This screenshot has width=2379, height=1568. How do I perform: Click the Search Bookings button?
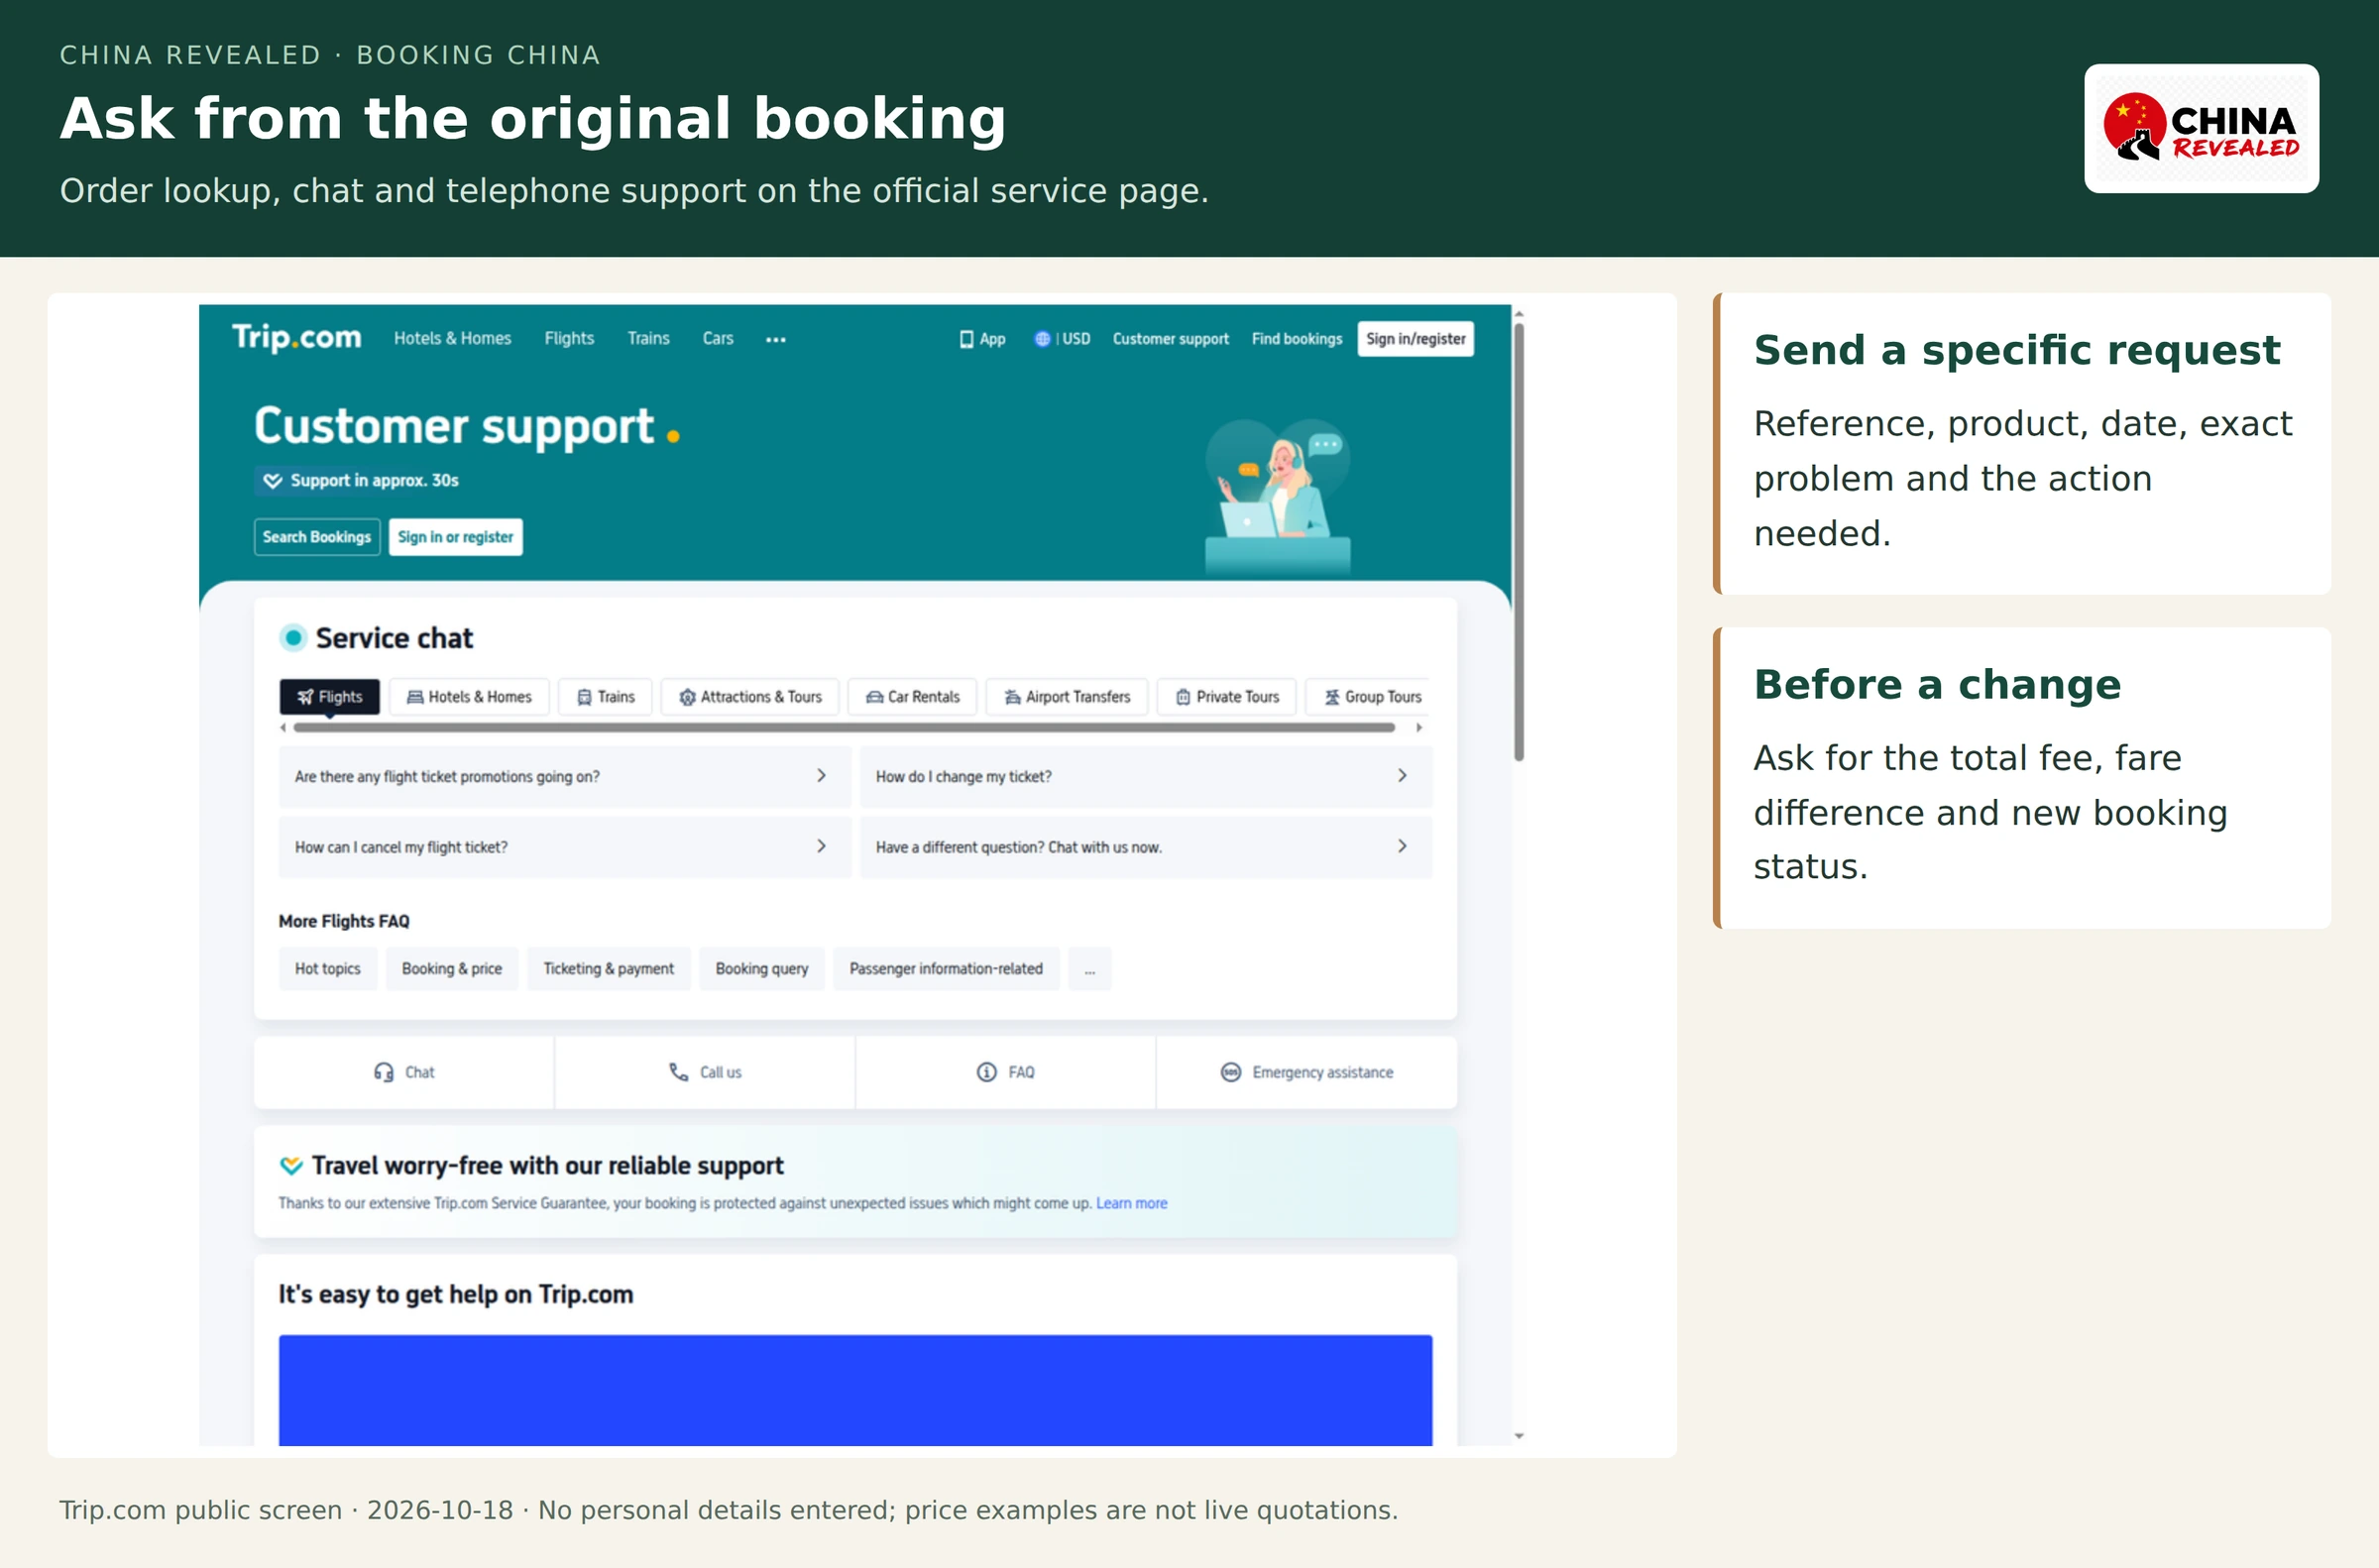click(x=316, y=537)
